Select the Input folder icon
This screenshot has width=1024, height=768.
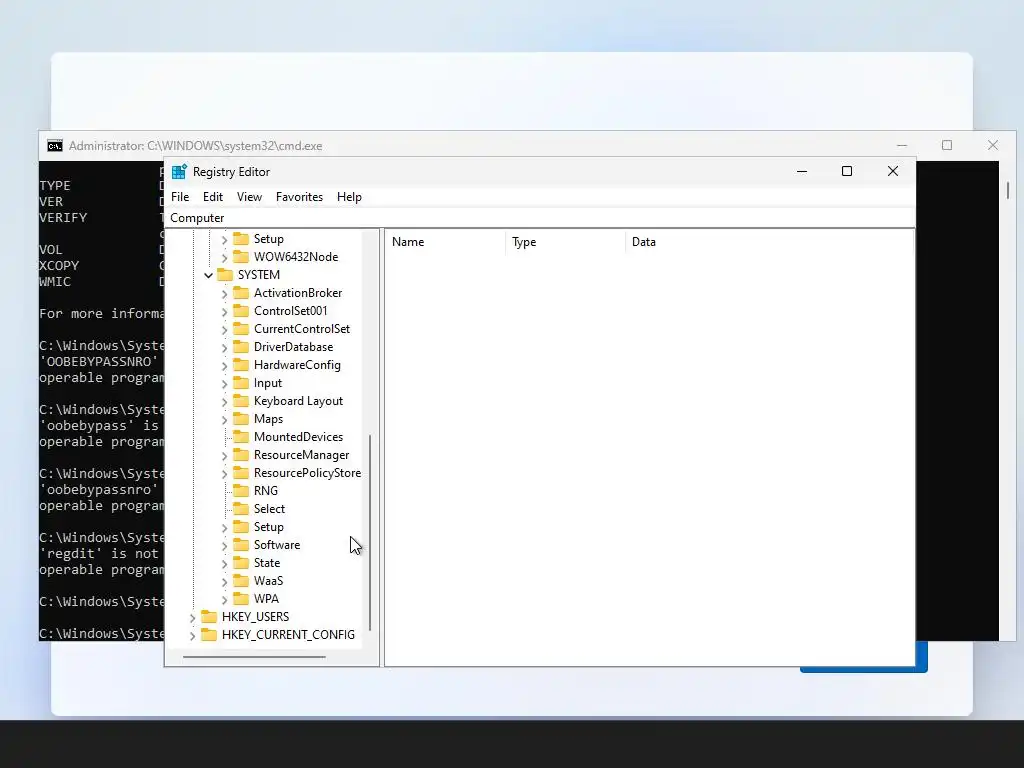click(x=241, y=383)
